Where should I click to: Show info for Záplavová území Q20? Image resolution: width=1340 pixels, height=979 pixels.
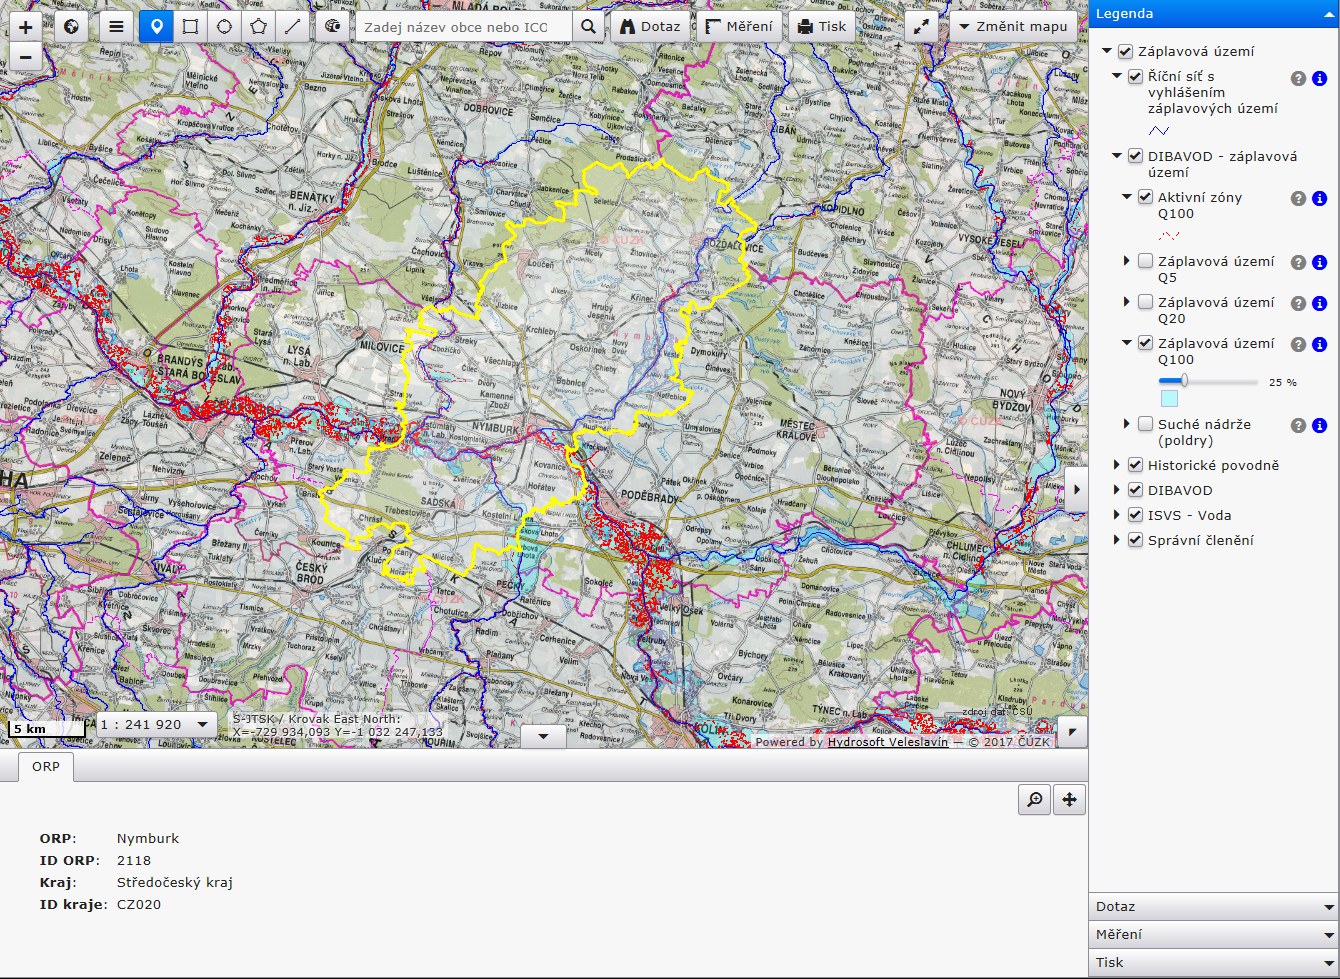(1319, 303)
